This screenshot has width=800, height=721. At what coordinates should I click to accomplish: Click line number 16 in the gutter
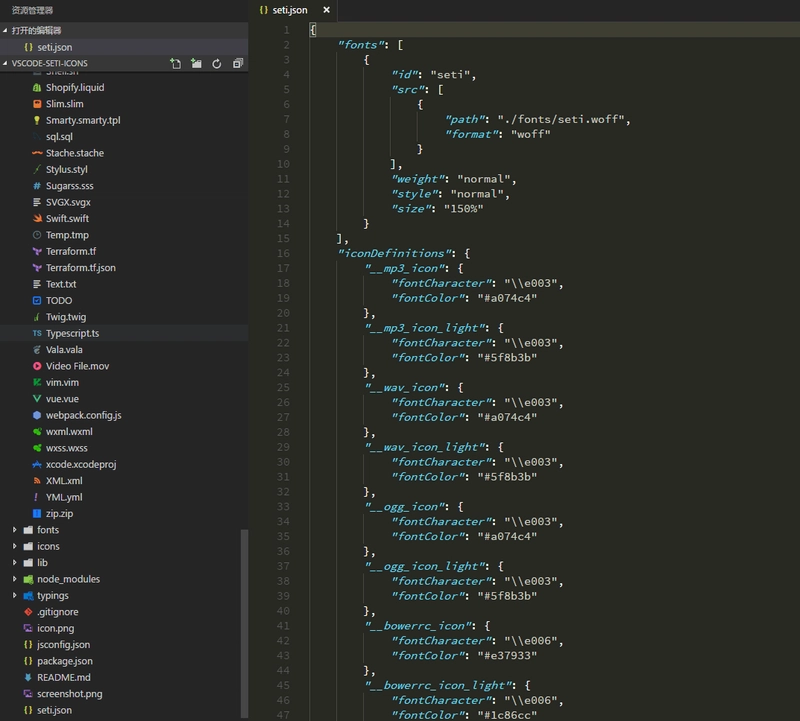283,253
